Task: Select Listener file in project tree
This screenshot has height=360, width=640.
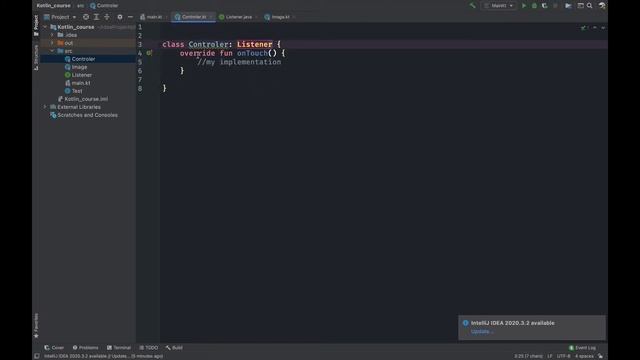Action: (x=82, y=75)
